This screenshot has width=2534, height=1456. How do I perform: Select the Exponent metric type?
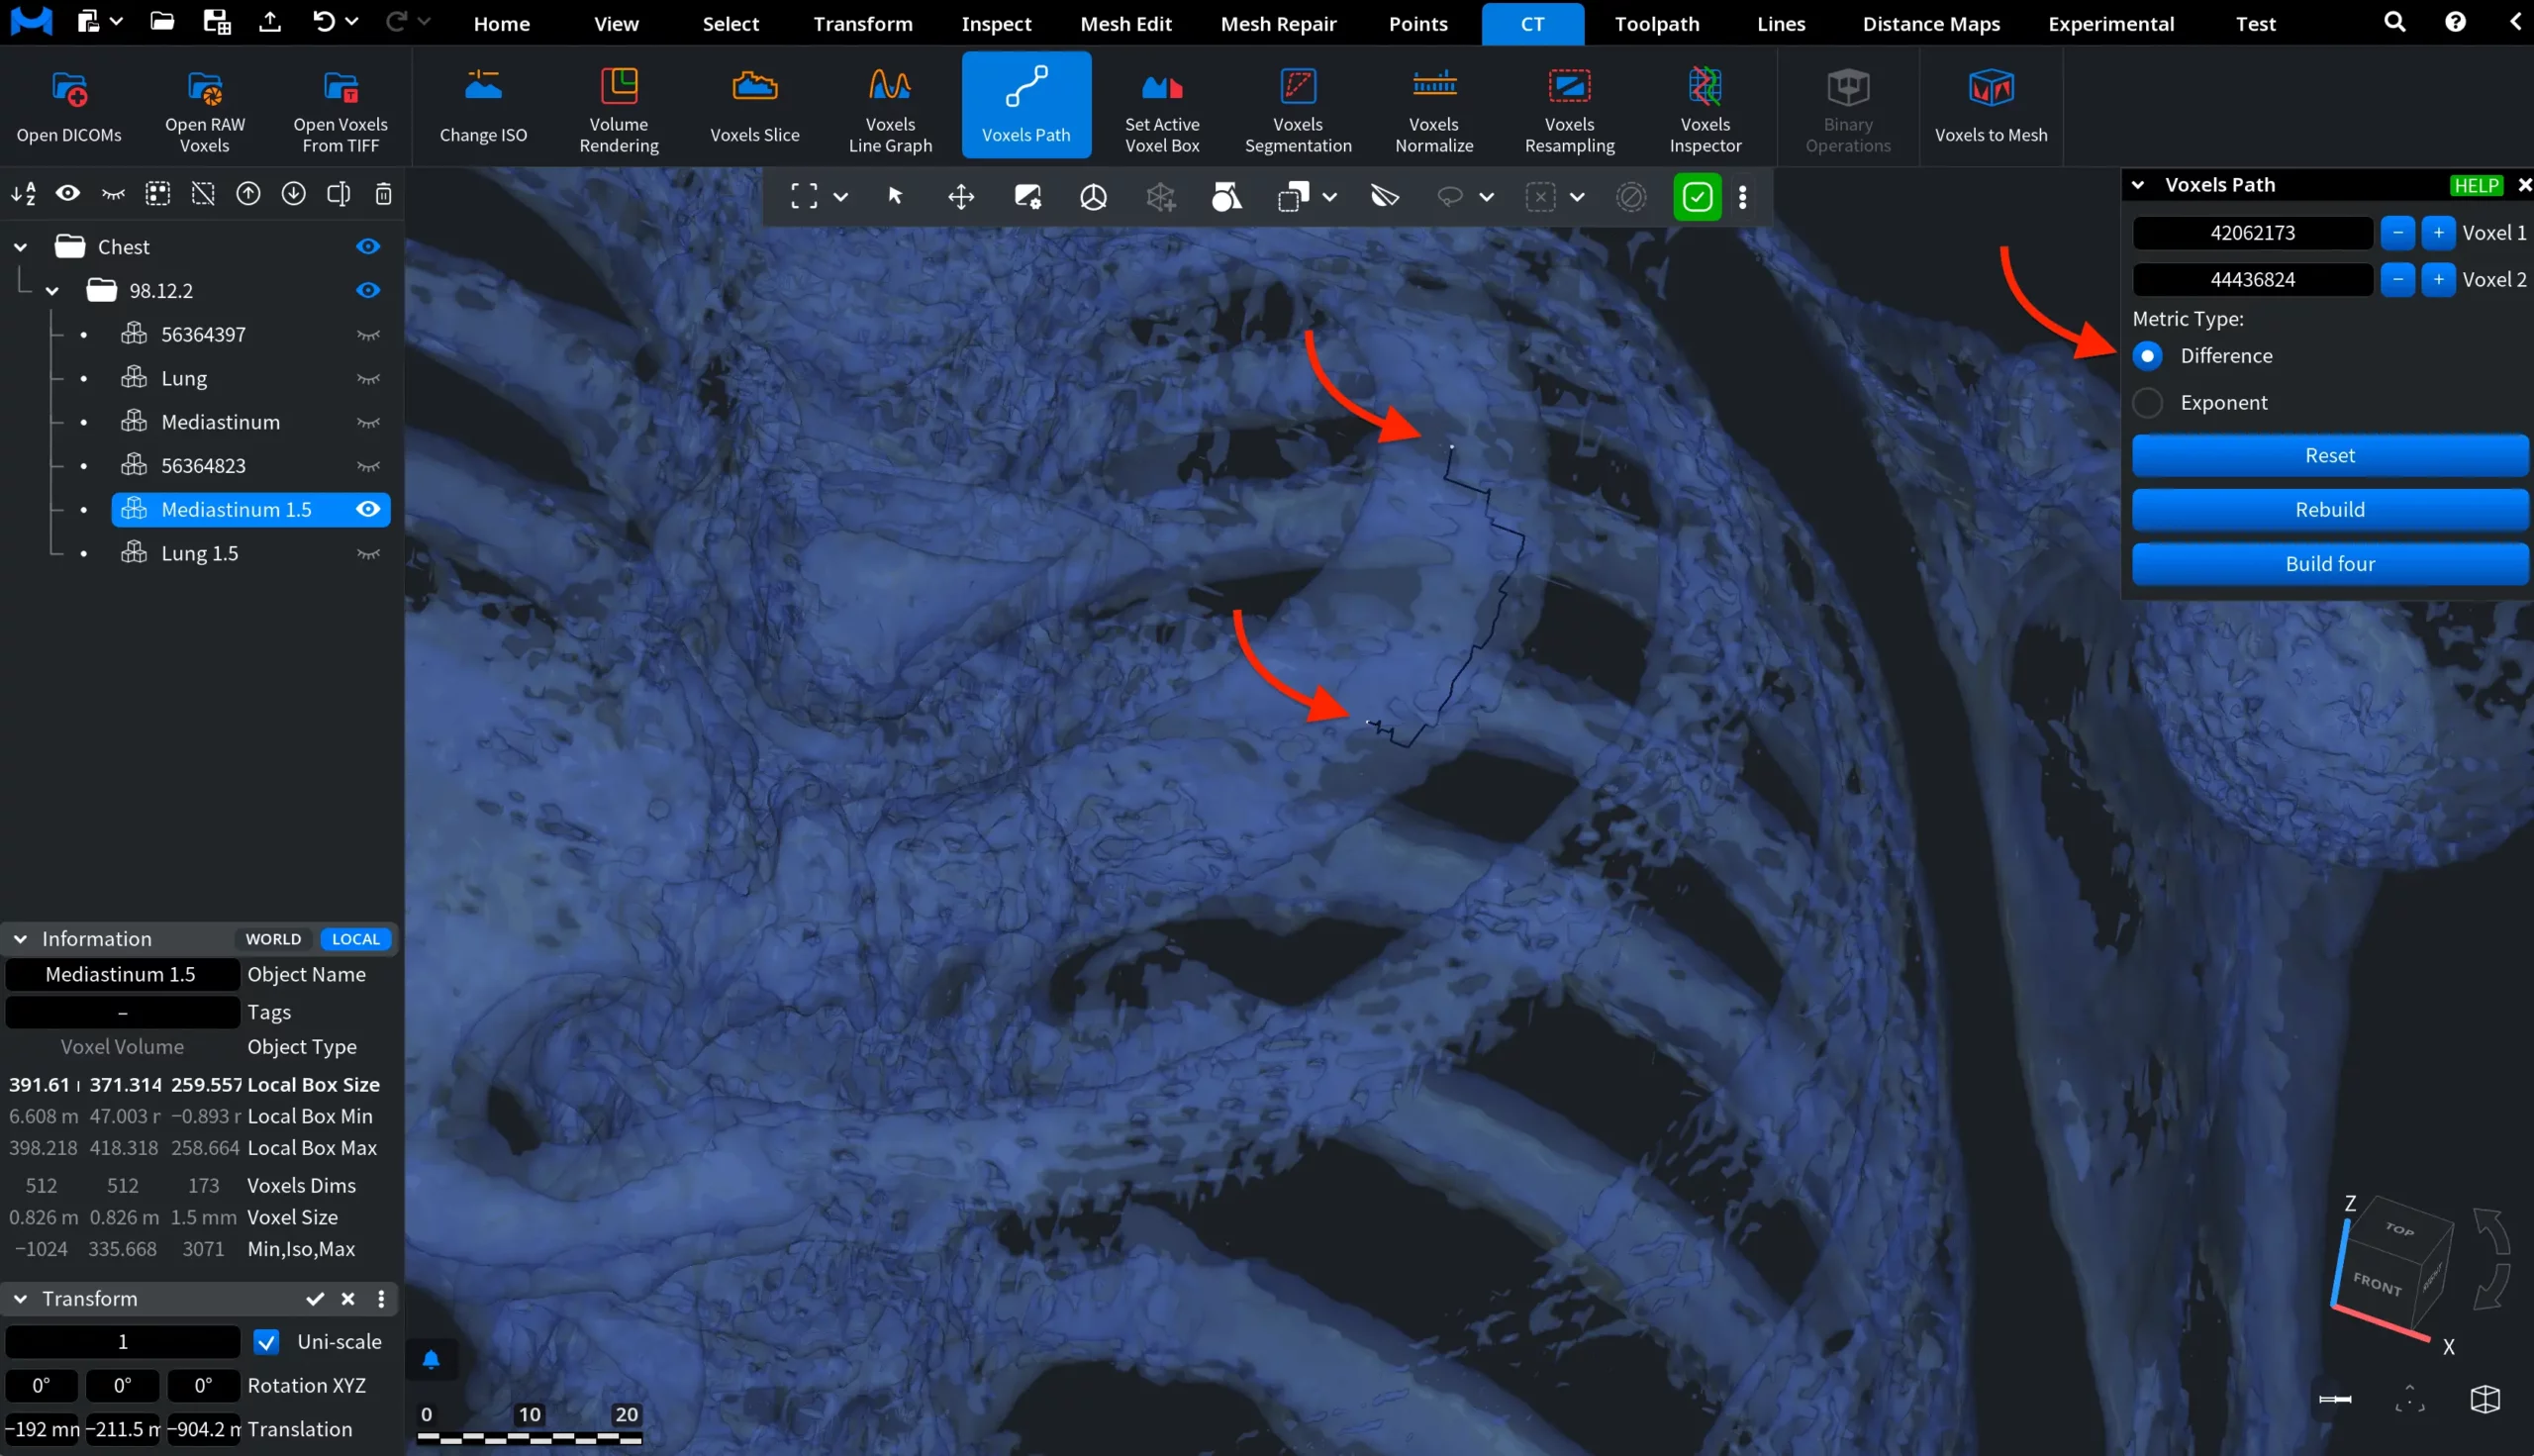coord(2147,403)
